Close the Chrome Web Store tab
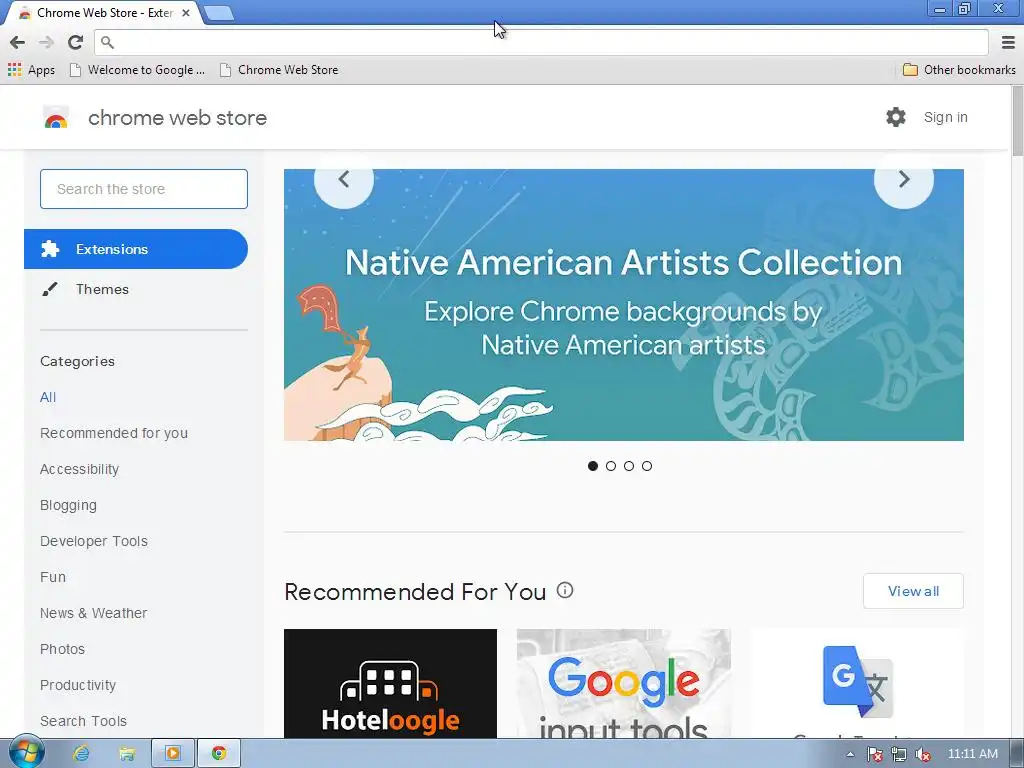 pos(185,12)
